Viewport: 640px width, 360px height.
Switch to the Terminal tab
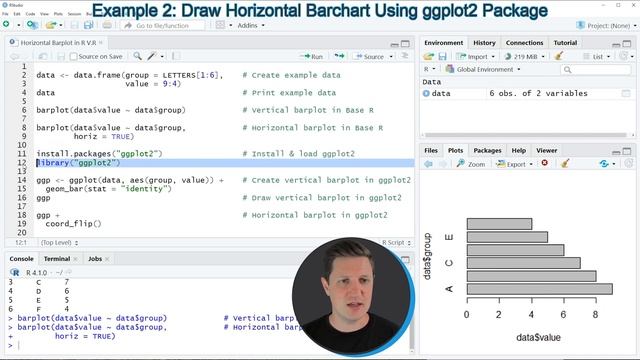[x=57, y=259]
